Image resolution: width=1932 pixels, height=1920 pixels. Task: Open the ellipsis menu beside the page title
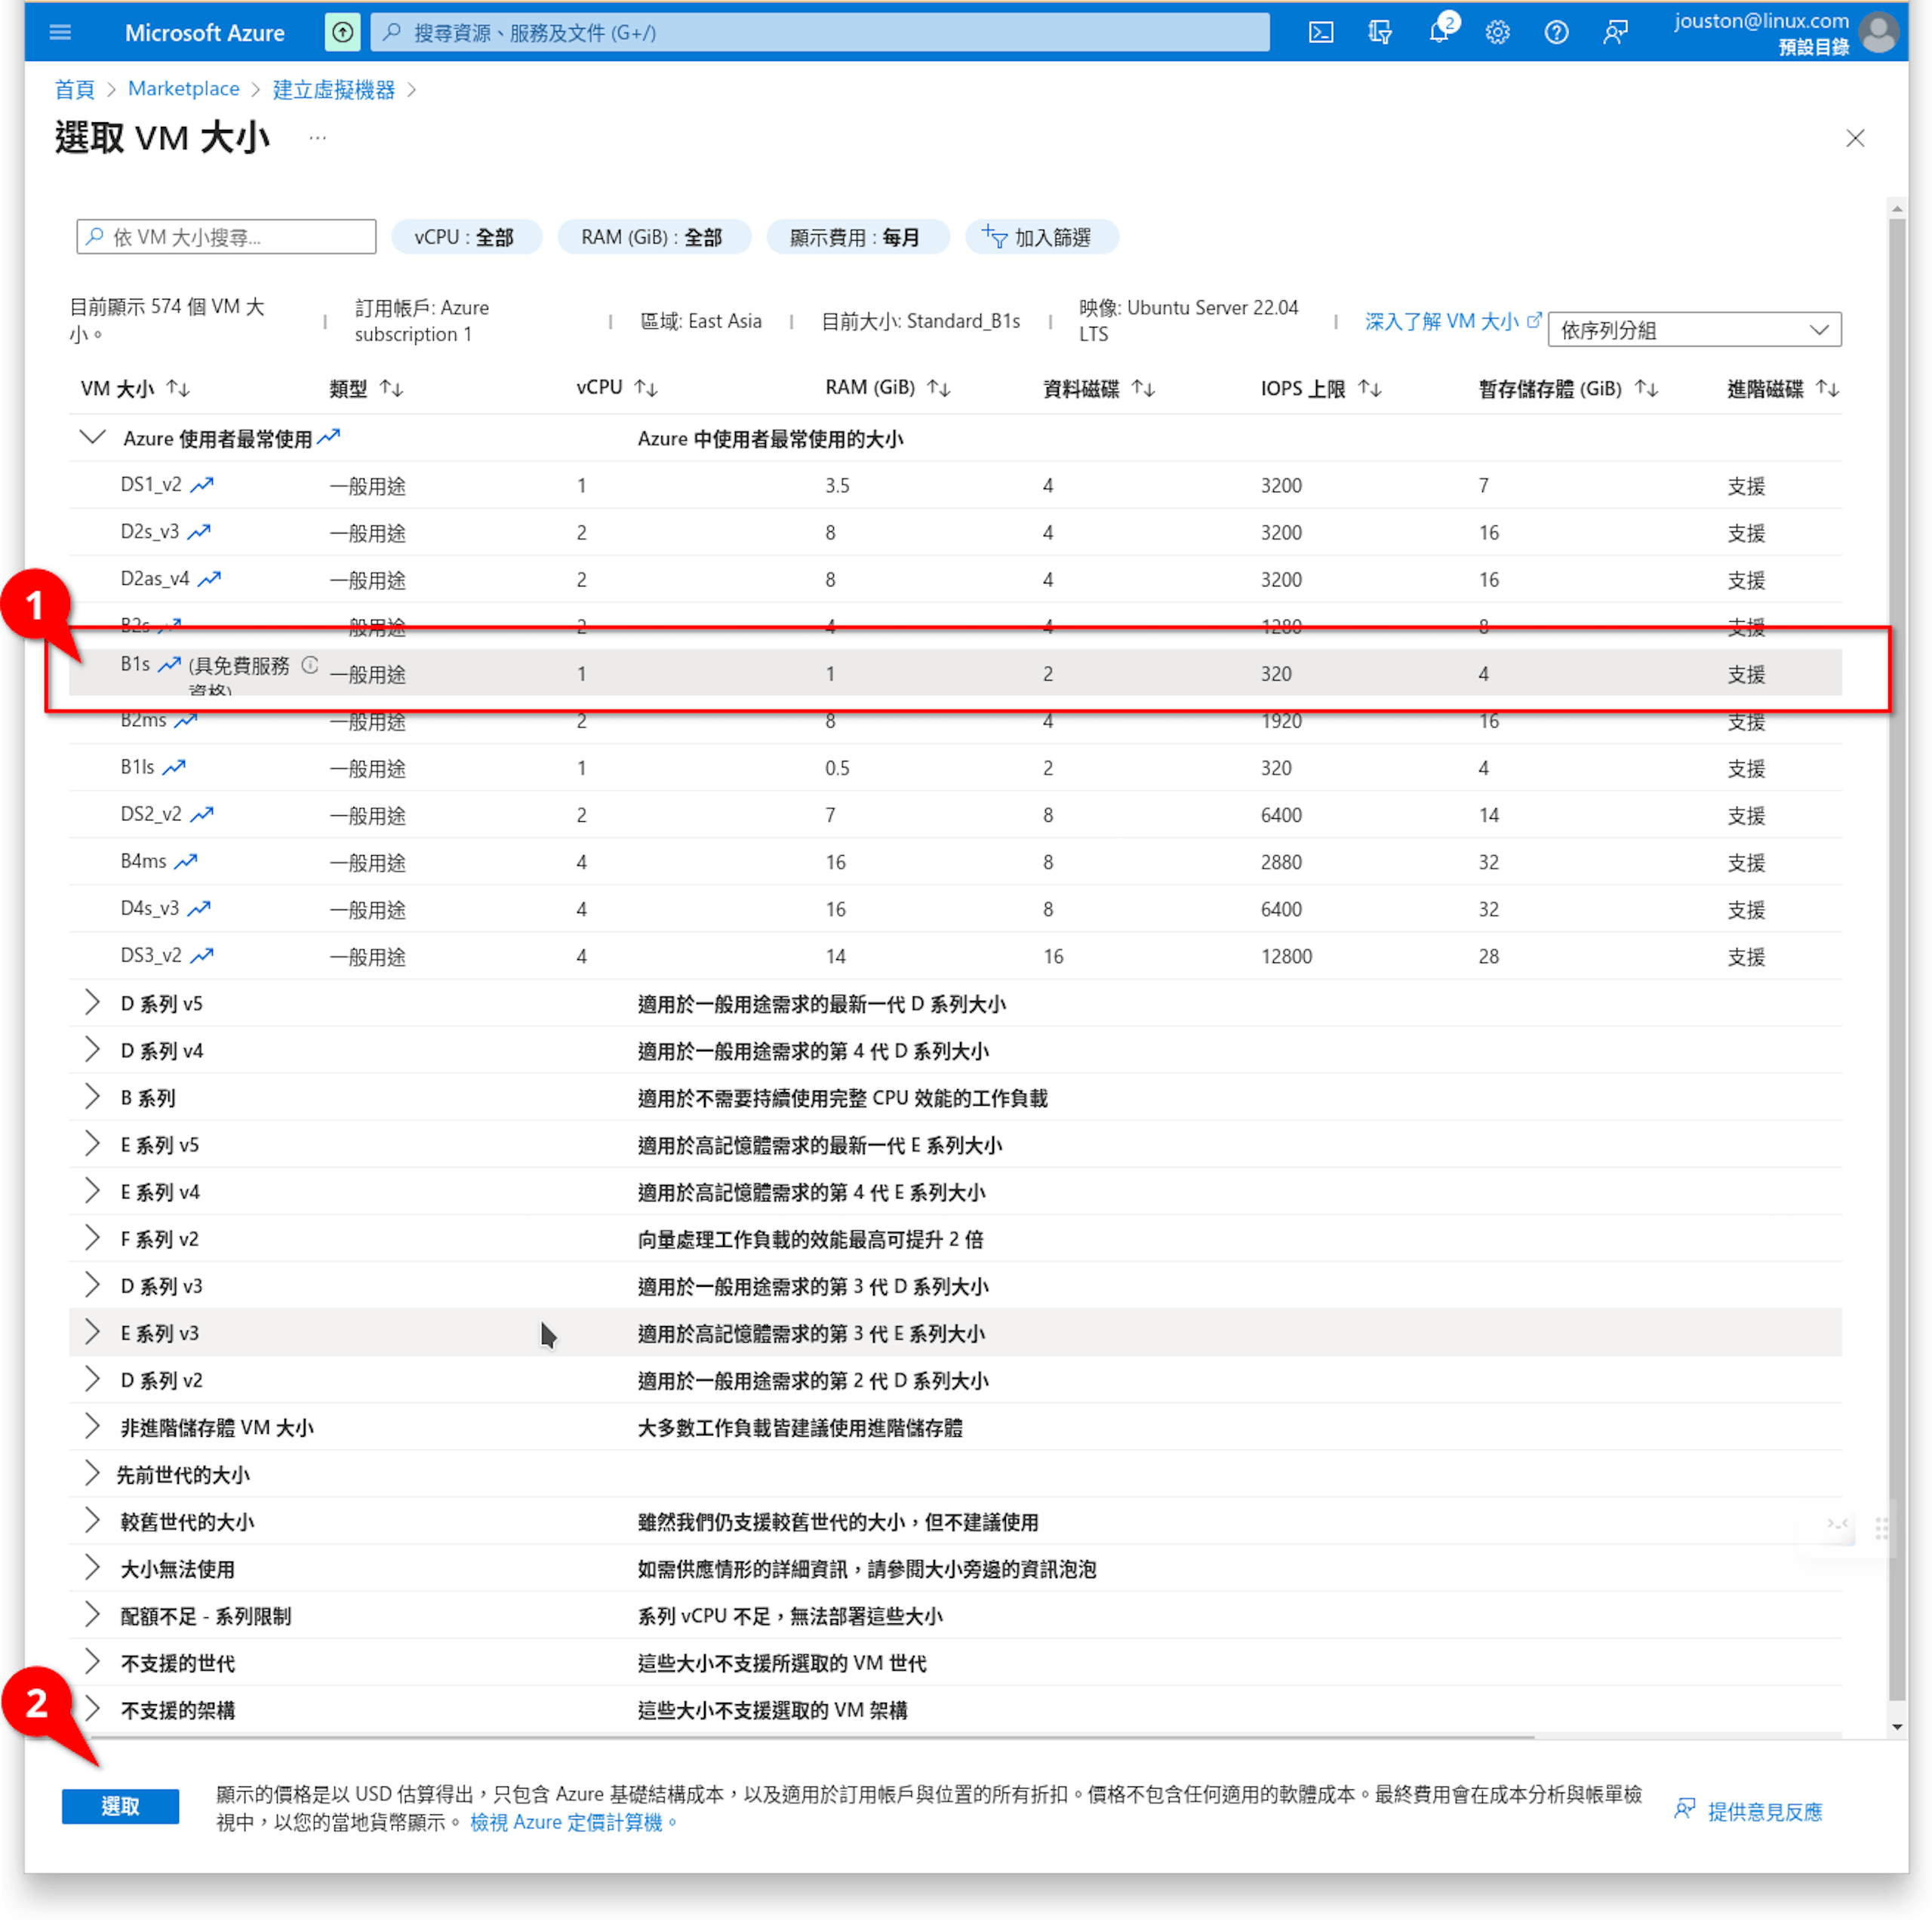coord(317,137)
